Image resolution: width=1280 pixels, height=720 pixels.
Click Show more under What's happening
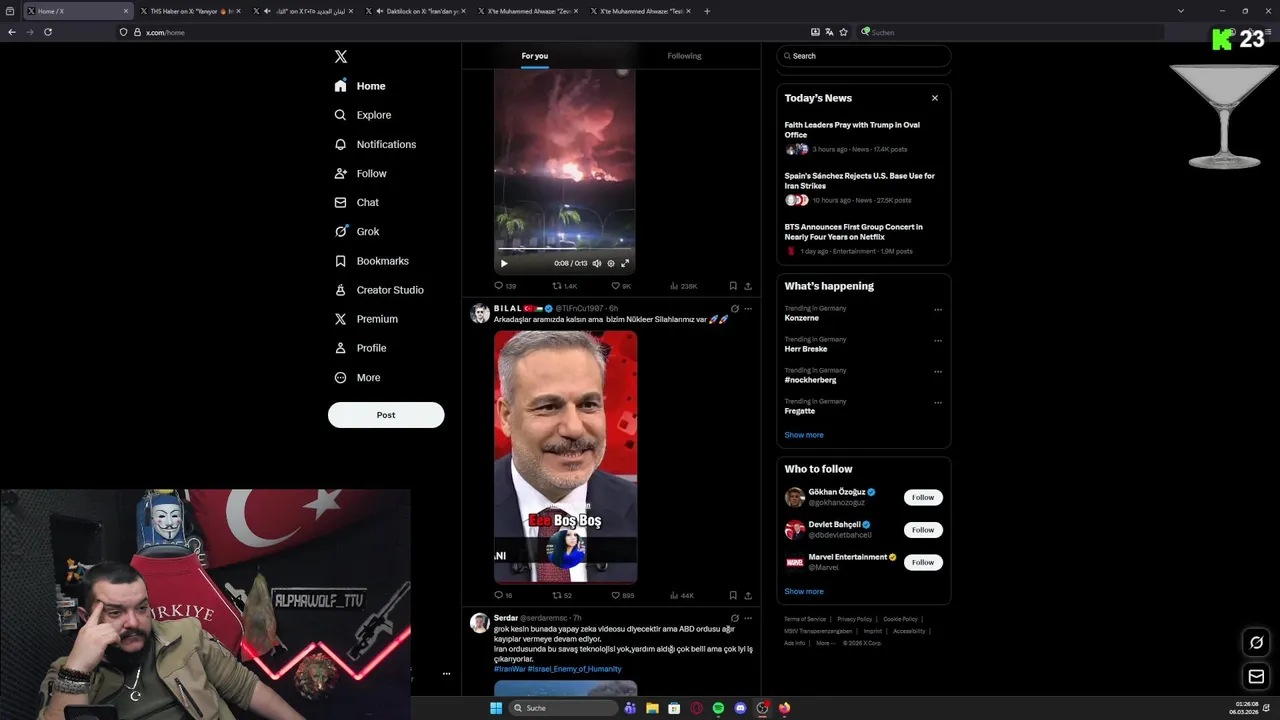[804, 435]
